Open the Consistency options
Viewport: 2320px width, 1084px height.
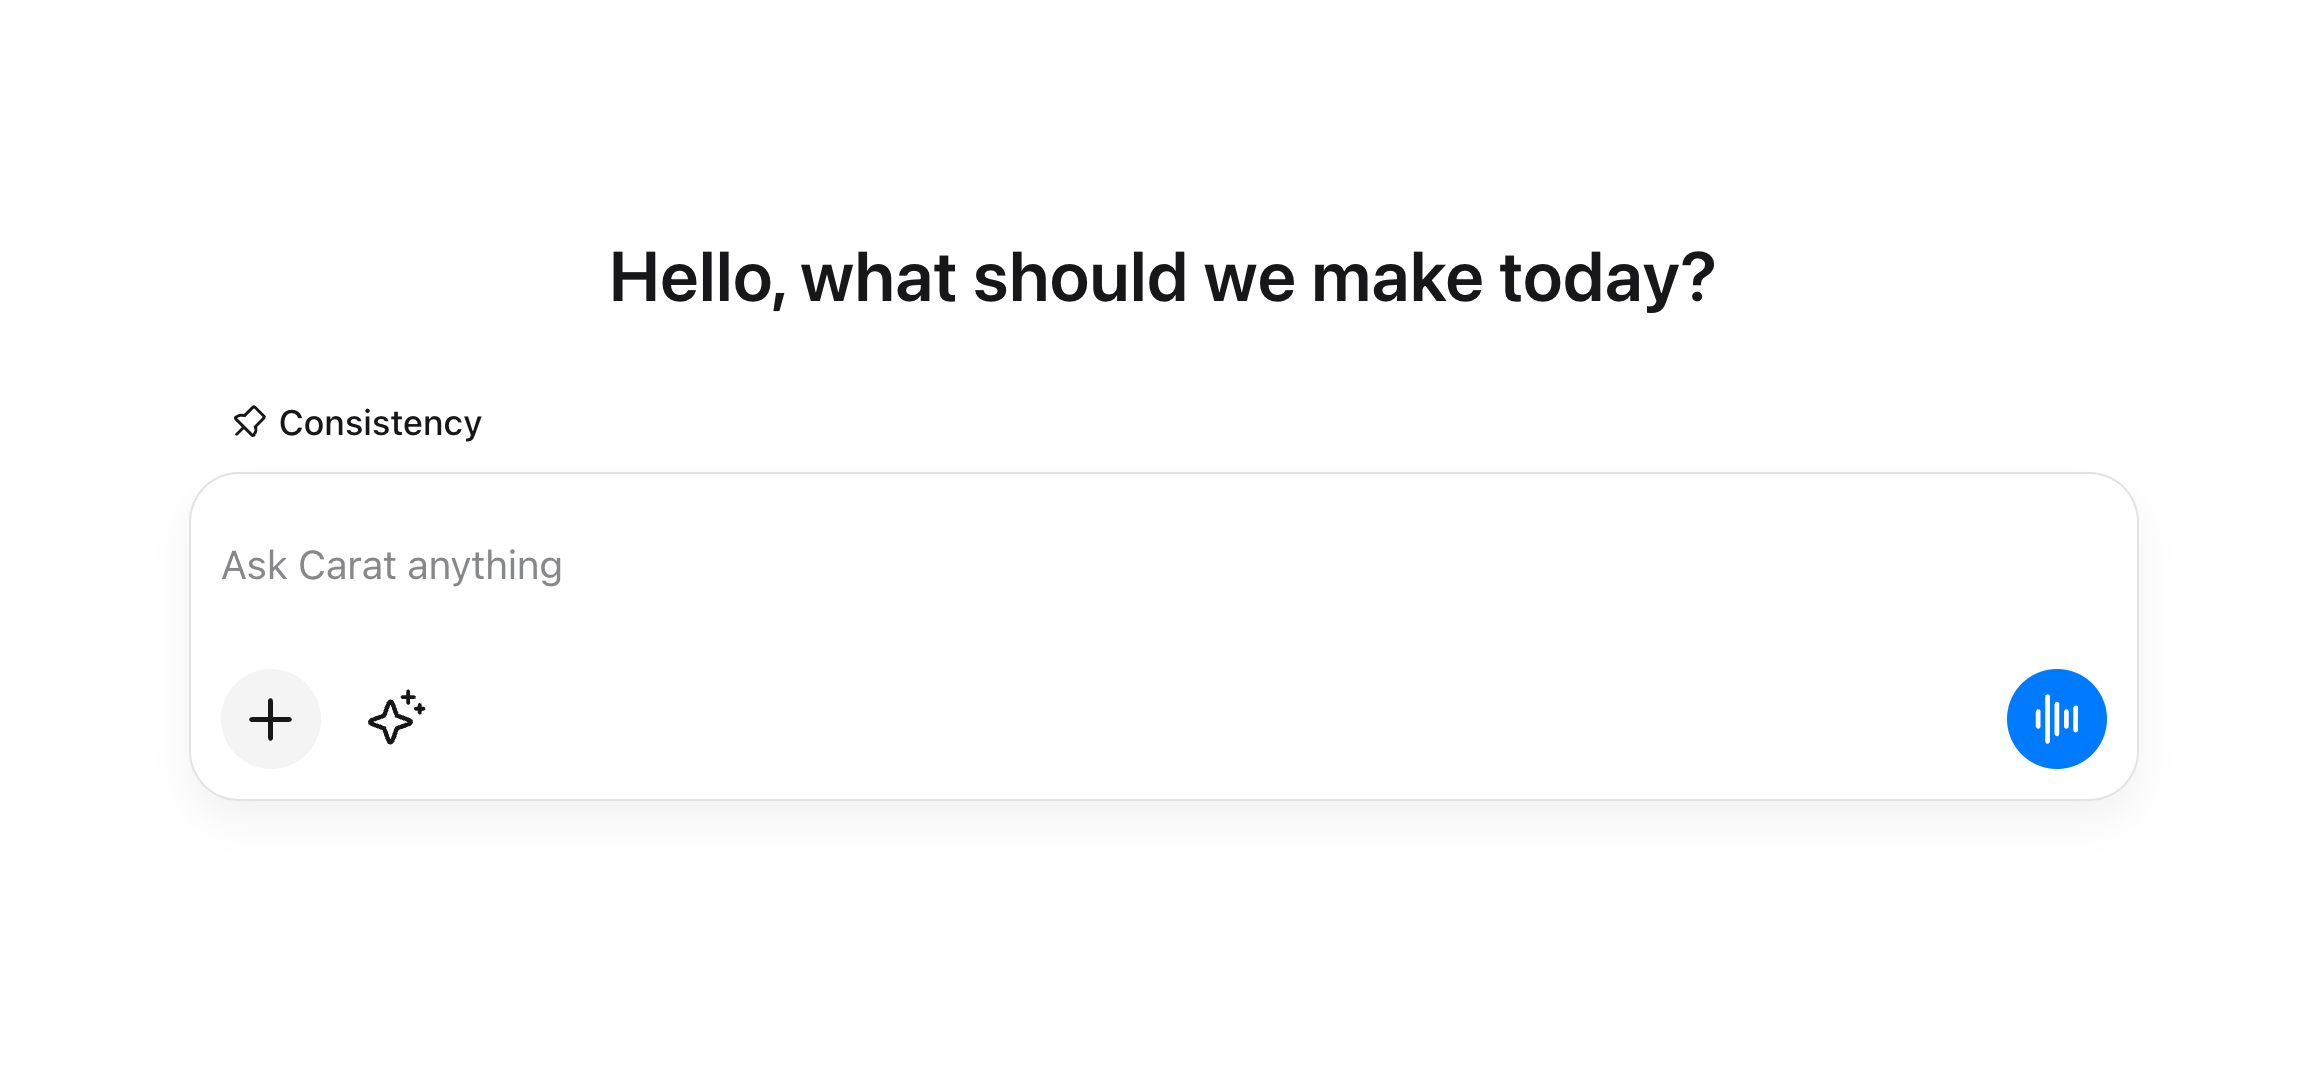tap(356, 423)
